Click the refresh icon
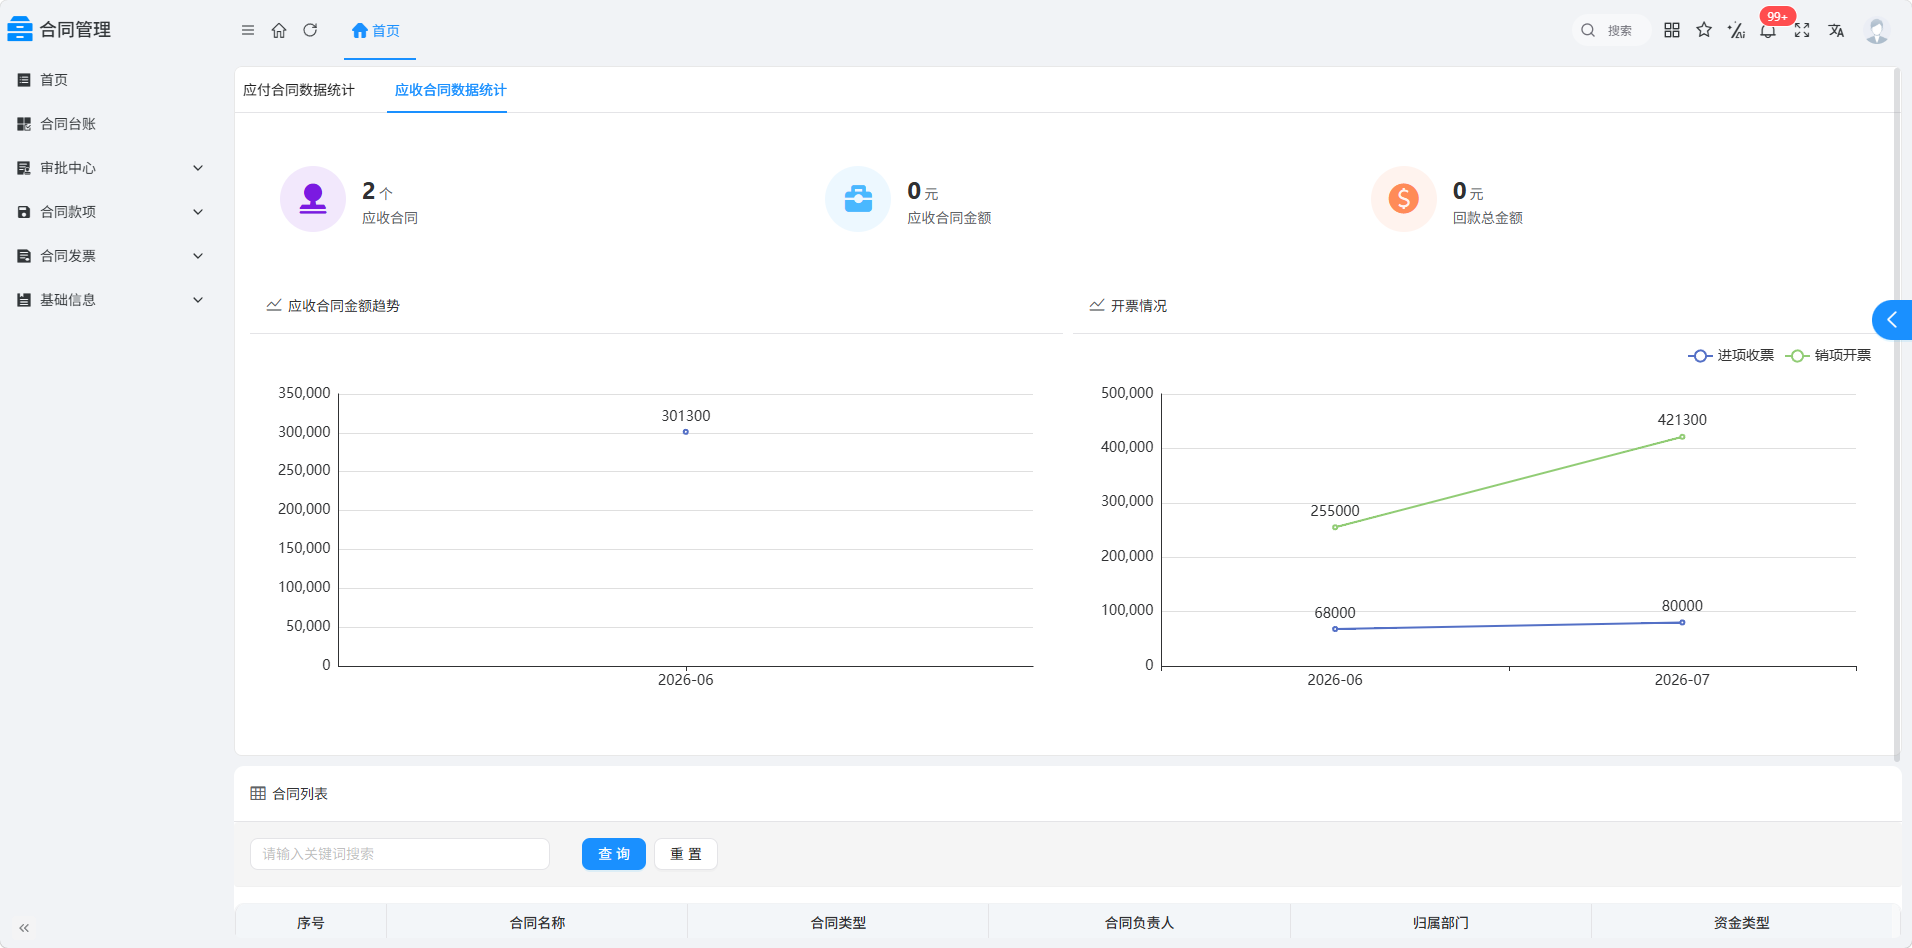1912x948 pixels. point(310,30)
